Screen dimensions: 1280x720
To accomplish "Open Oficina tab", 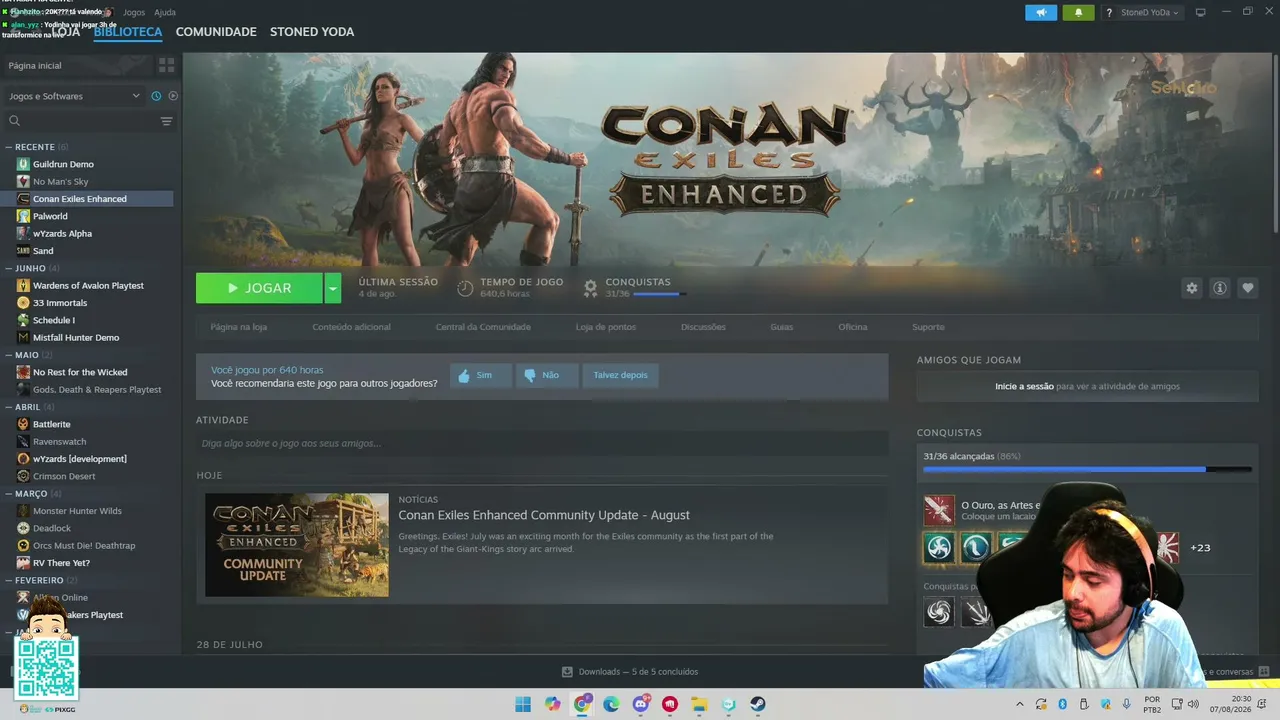I will click(x=853, y=327).
